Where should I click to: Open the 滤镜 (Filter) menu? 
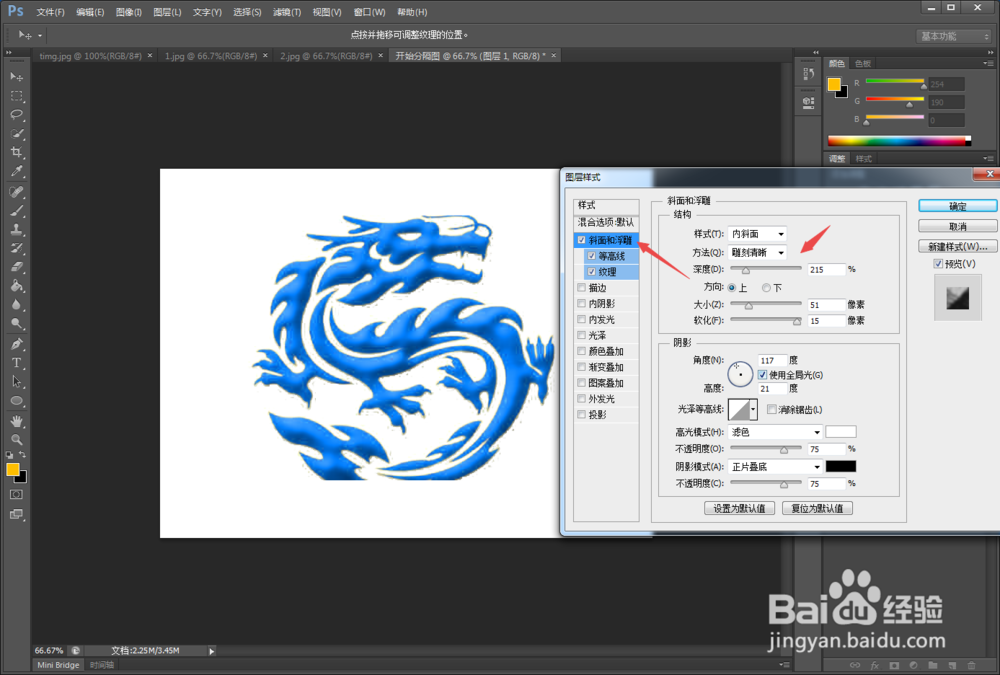click(286, 11)
